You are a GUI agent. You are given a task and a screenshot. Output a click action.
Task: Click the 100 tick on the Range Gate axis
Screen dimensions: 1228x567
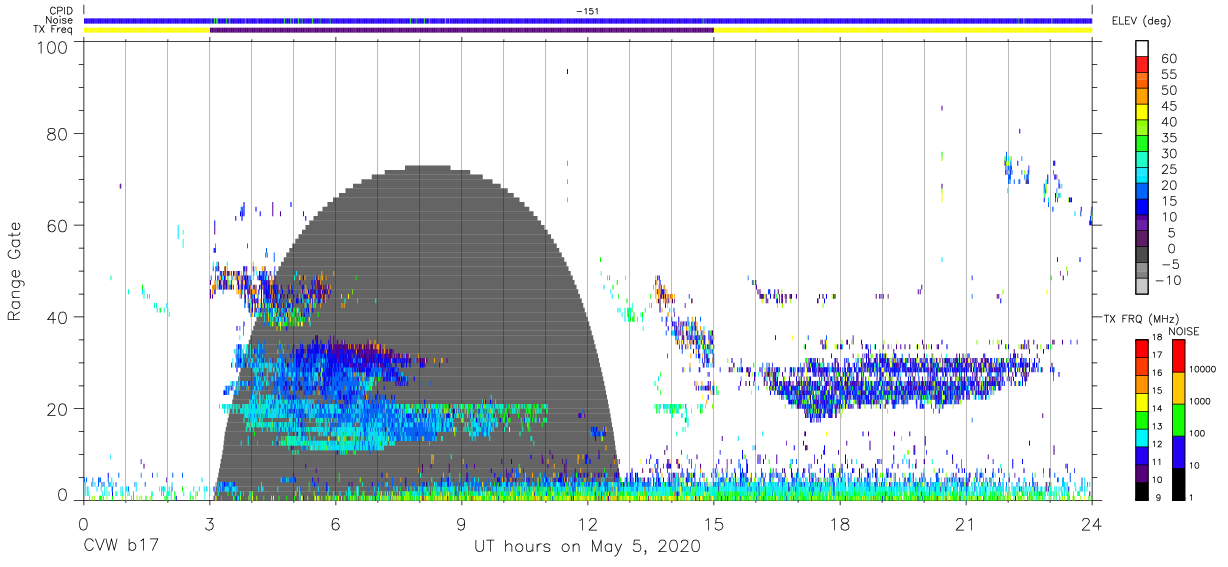click(54, 46)
